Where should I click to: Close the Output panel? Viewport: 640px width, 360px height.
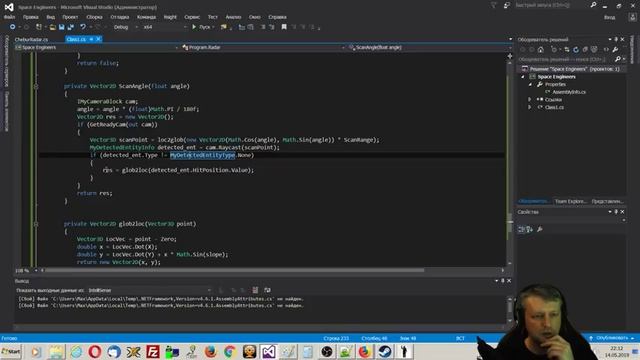[509, 281]
